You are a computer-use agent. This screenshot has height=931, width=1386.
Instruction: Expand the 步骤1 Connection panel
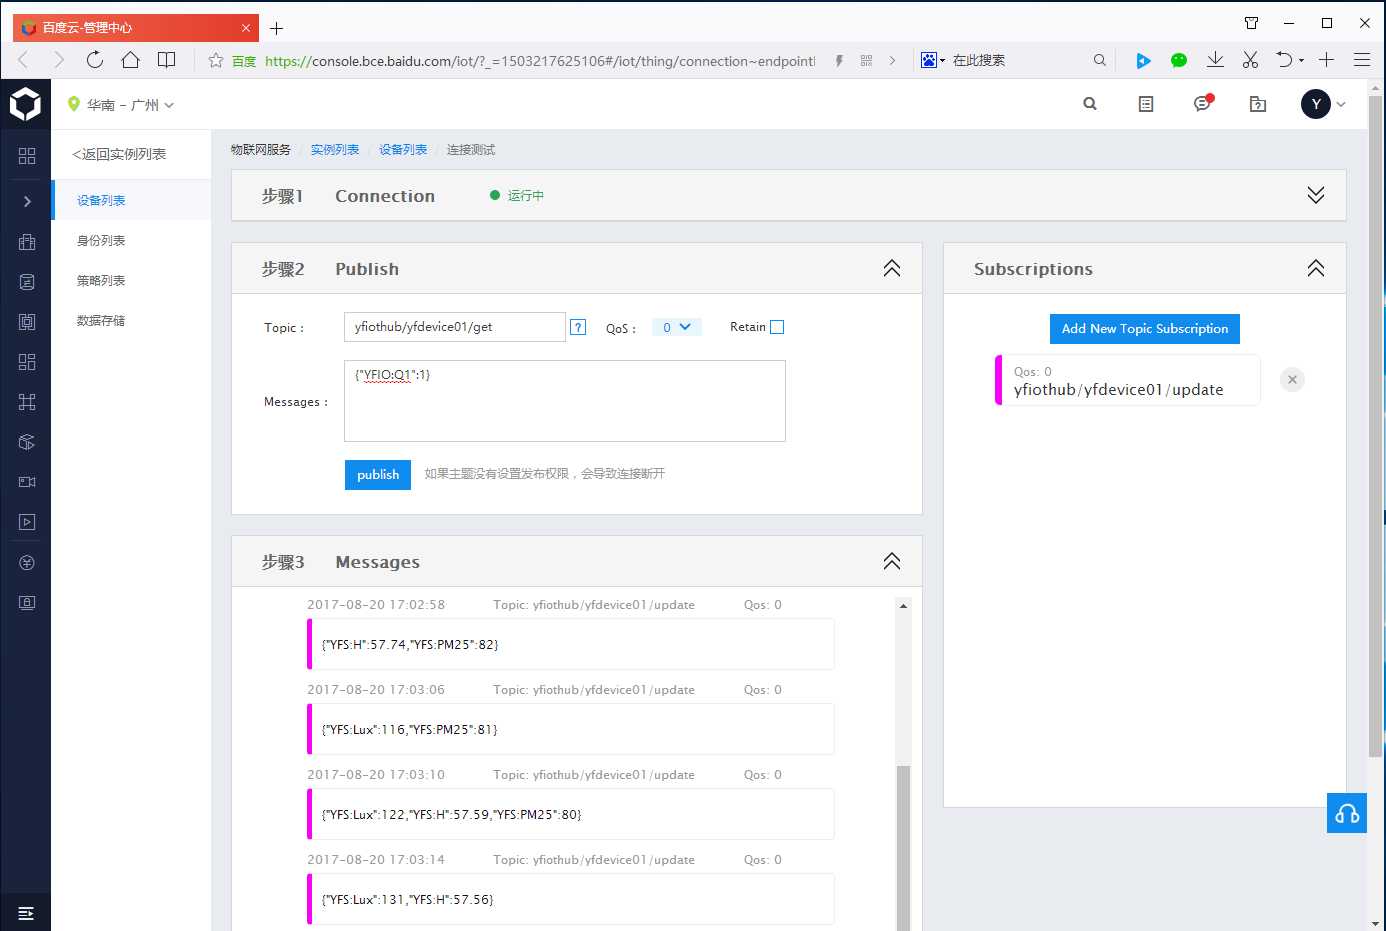point(1316,195)
